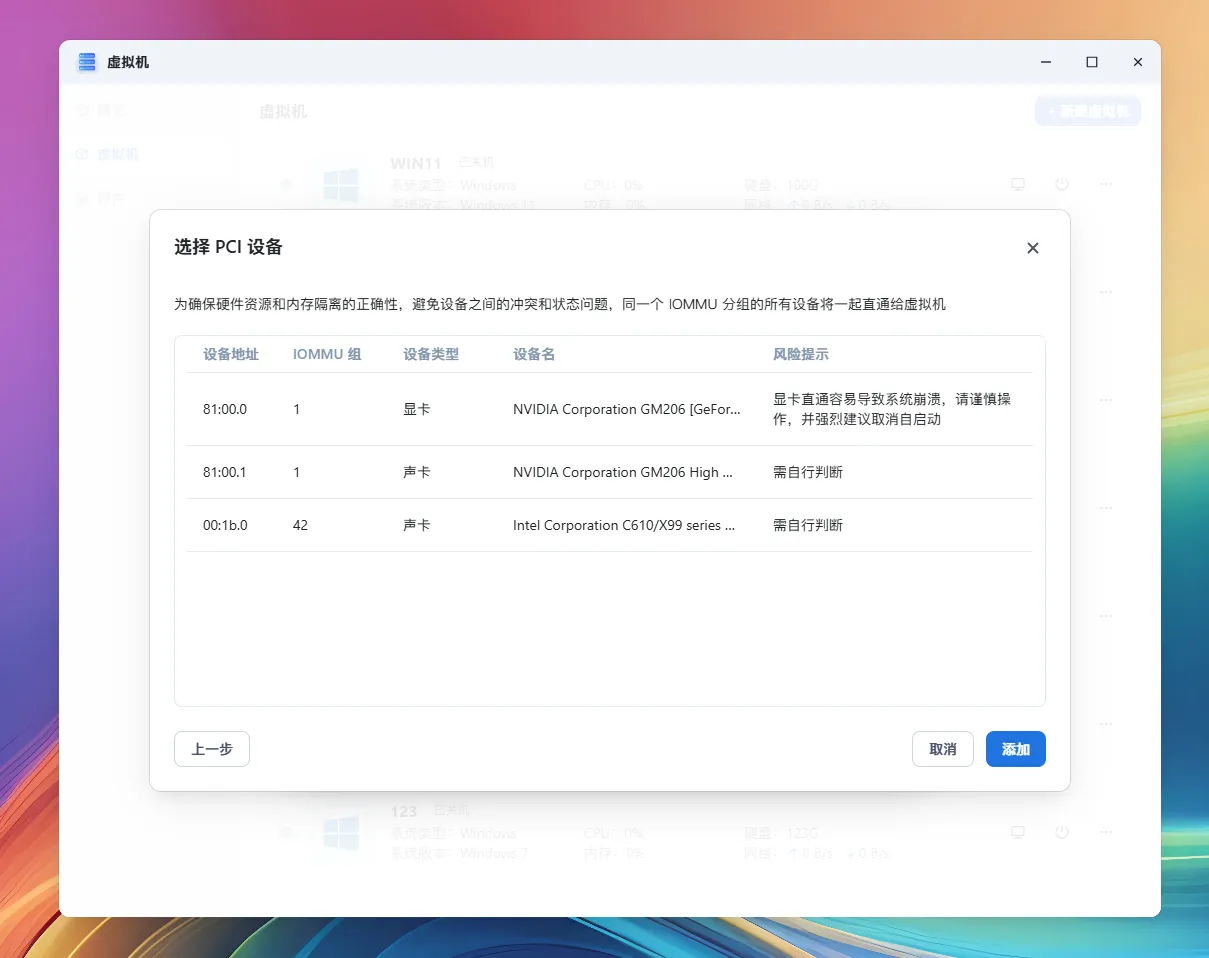The width and height of the screenshot is (1209, 958).
Task: Select the 81:00.0 device address row
Action: (x=225, y=409)
